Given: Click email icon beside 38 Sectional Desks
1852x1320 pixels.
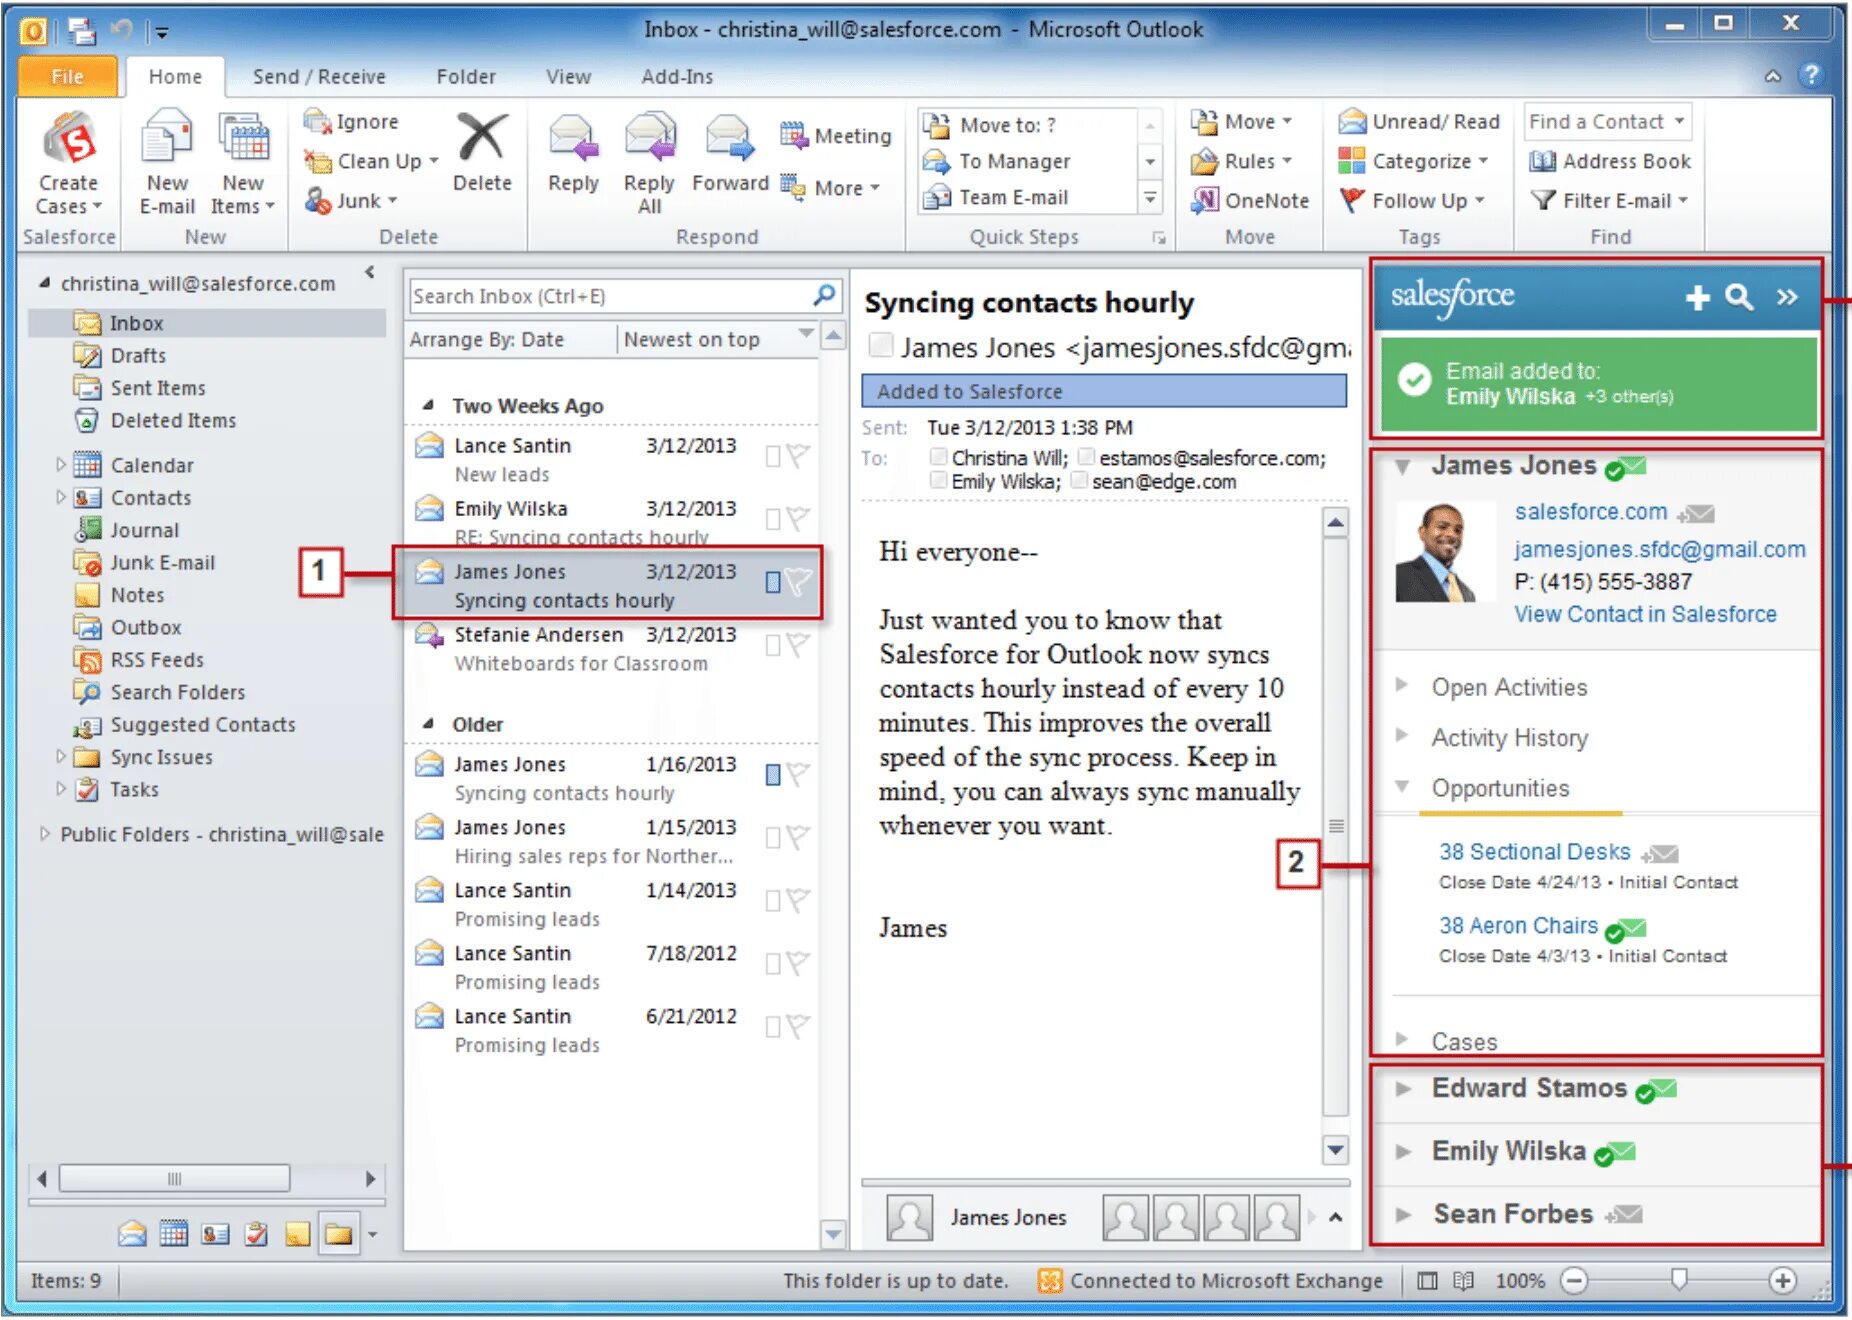Looking at the screenshot, I should pyautogui.click(x=1660, y=854).
